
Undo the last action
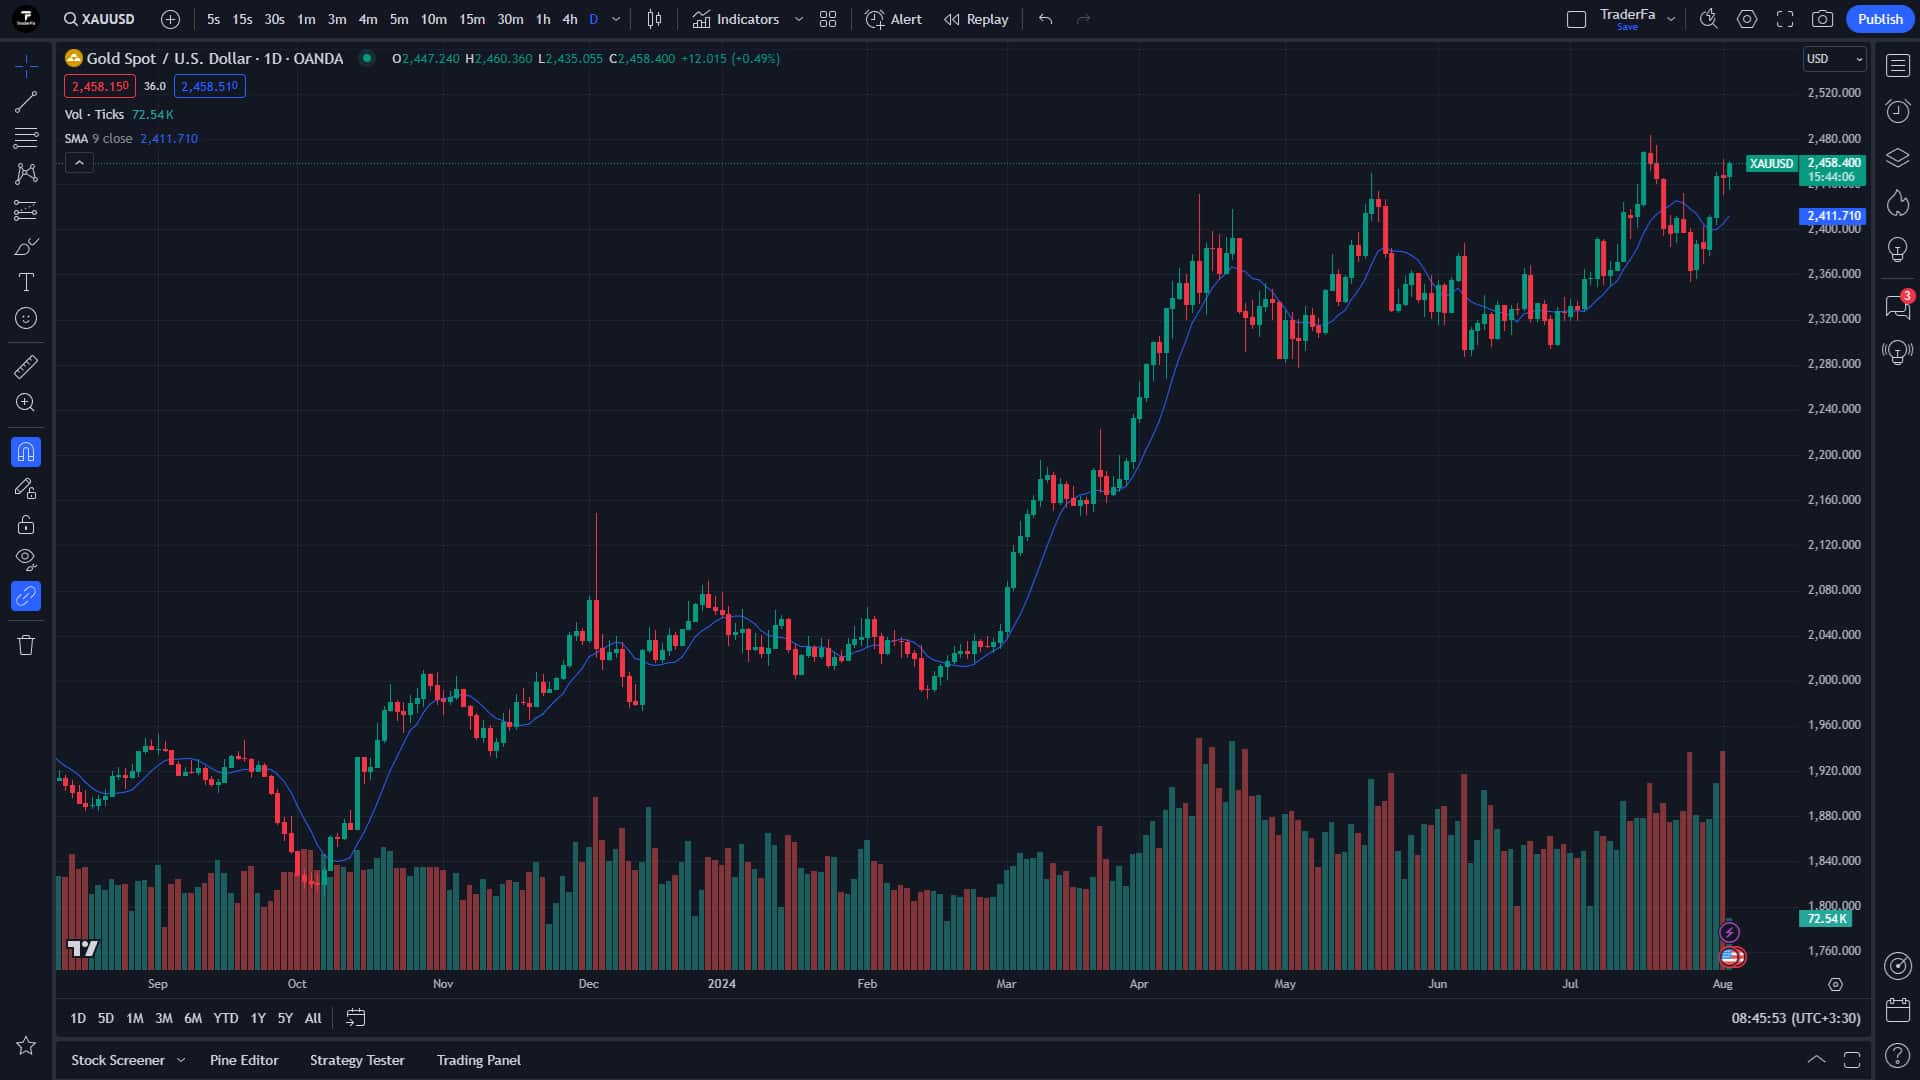1046,19
